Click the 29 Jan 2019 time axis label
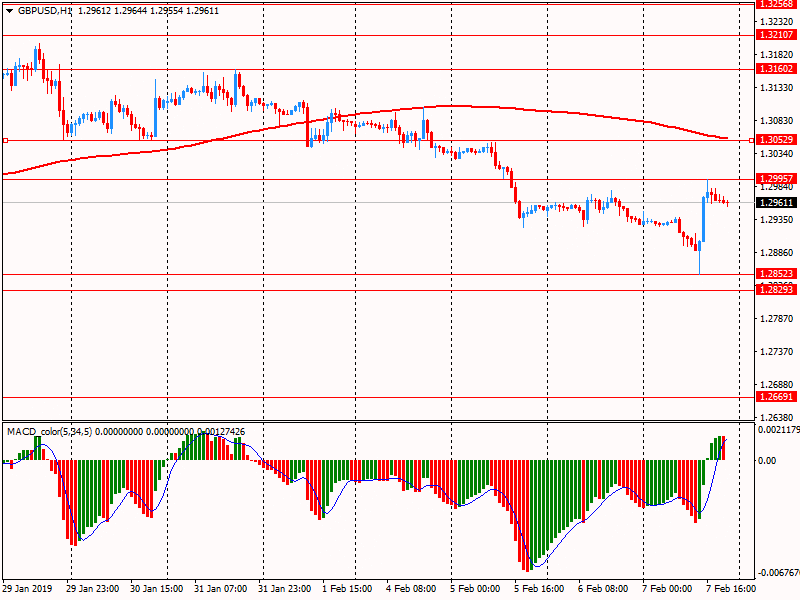This screenshot has width=800, height=600. pos(28,590)
